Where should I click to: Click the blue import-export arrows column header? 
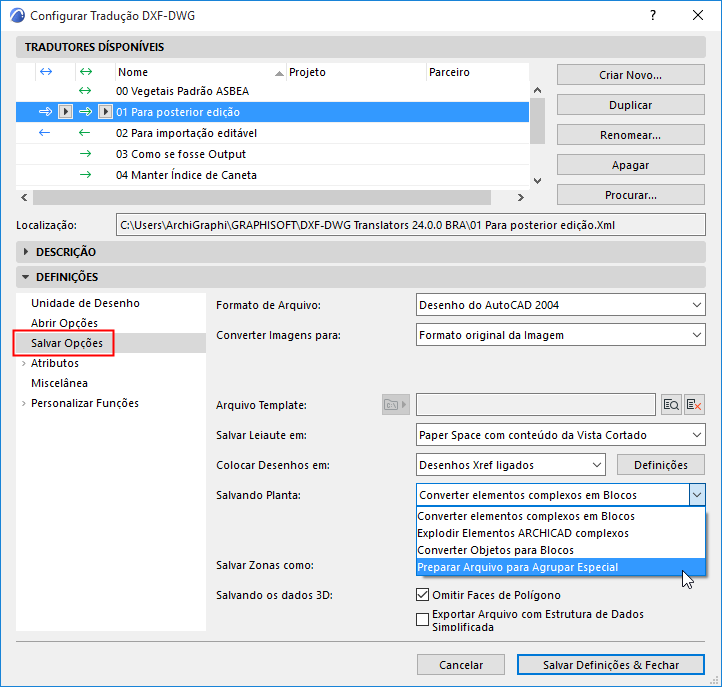[46, 72]
